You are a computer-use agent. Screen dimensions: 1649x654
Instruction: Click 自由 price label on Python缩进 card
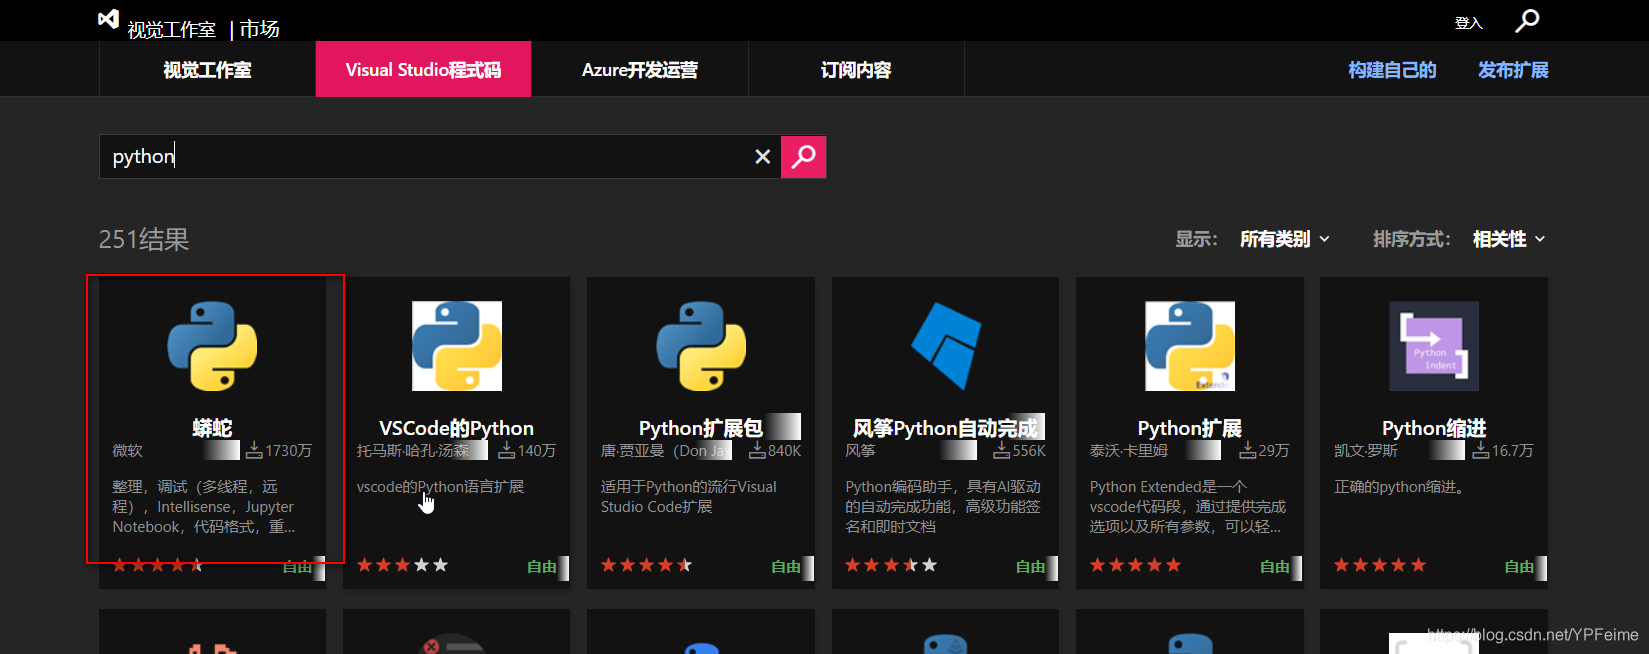1519,567
